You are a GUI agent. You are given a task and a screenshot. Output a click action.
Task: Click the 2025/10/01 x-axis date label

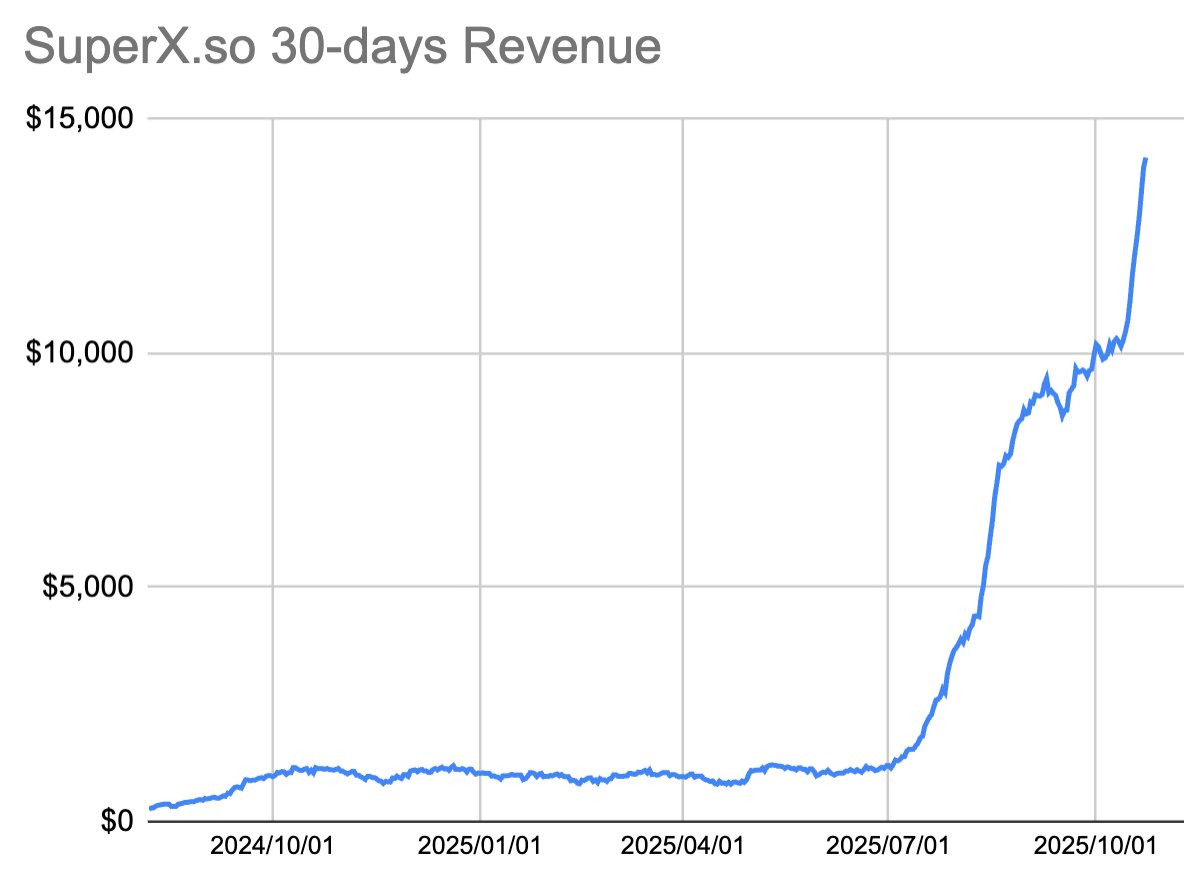click(1096, 845)
